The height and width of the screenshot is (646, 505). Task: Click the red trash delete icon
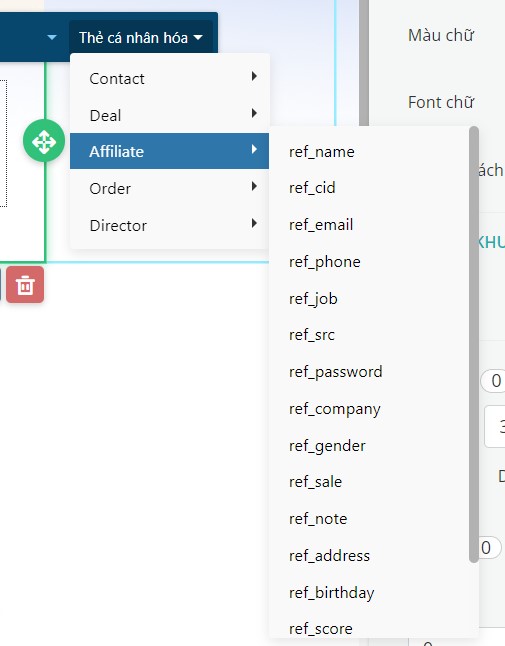coord(25,285)
